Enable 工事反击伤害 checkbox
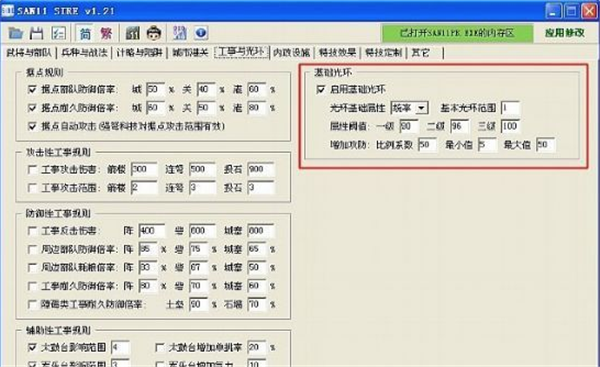The image size is (600, 367). [x=33, y=231]
